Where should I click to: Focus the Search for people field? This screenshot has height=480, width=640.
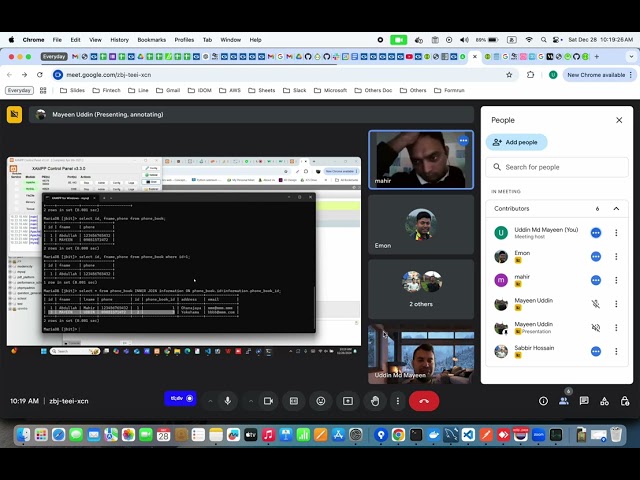[x=557, y=167]
